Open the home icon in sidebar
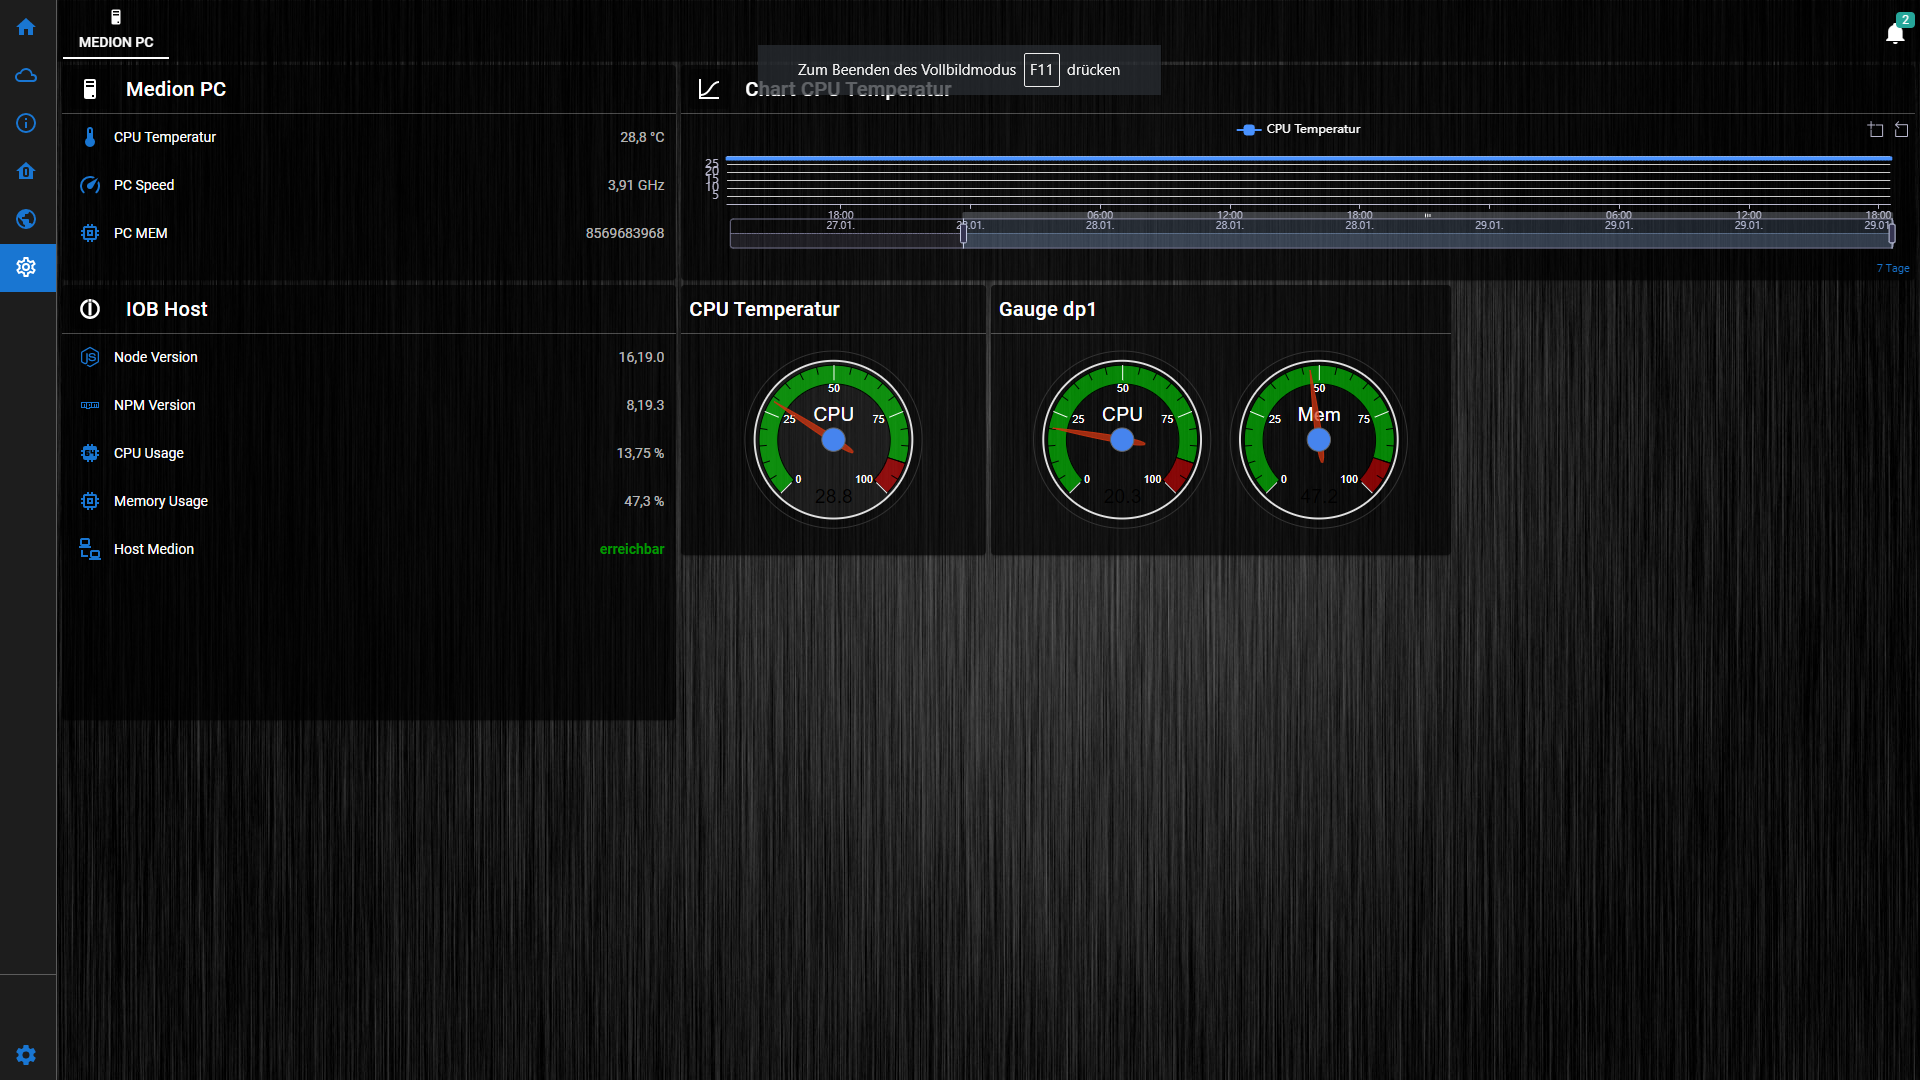 point(26,27)
